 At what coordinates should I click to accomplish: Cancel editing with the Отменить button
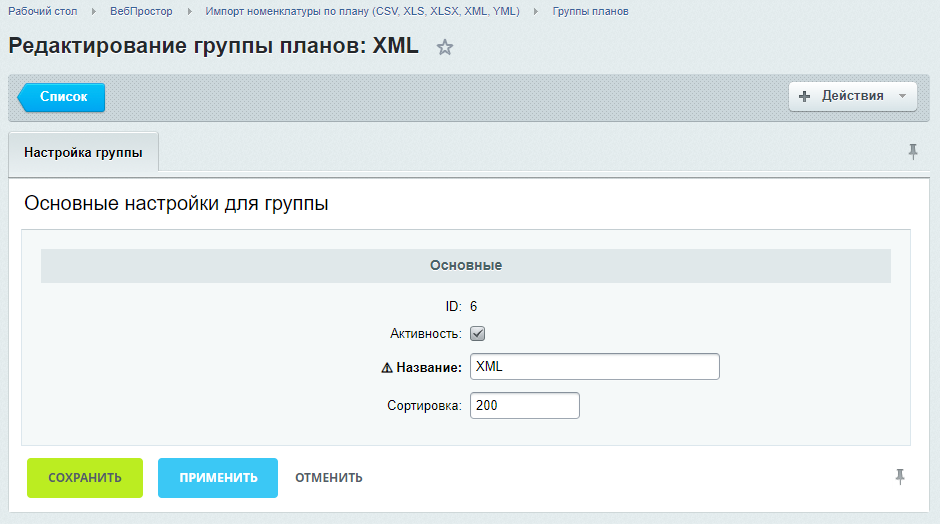click(329, 478)
